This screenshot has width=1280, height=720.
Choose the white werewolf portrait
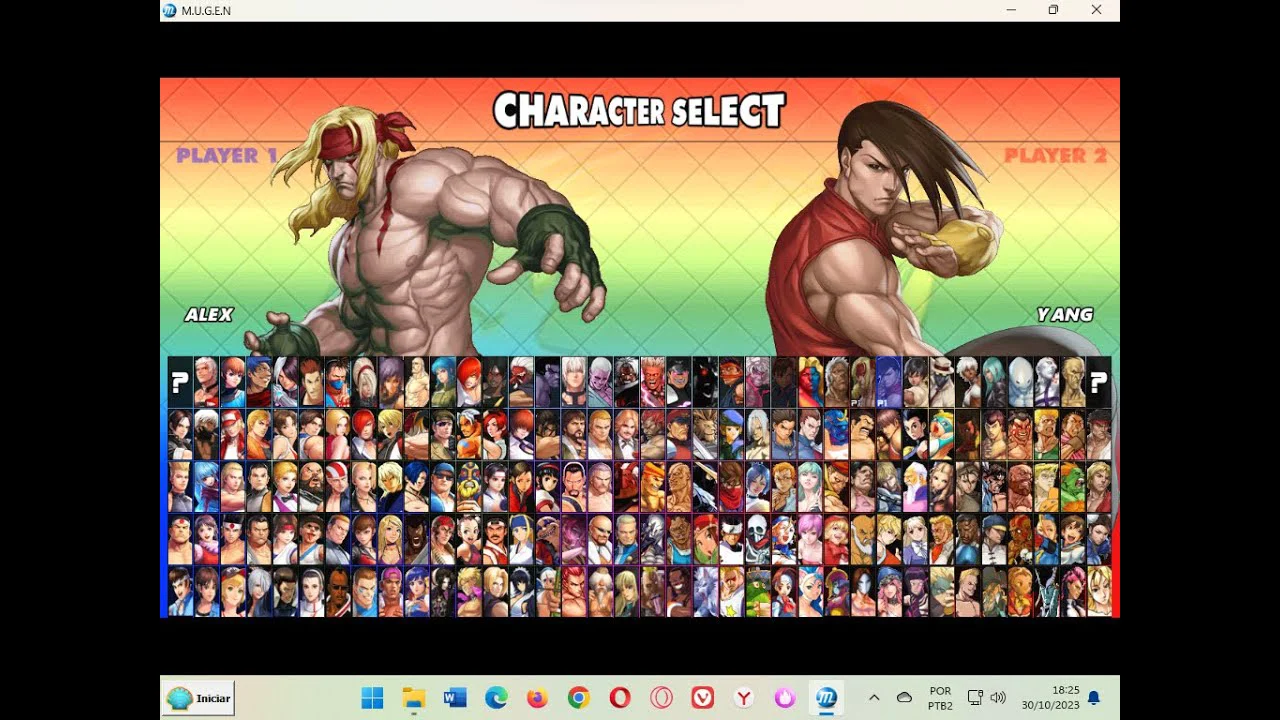coord(705,592)
